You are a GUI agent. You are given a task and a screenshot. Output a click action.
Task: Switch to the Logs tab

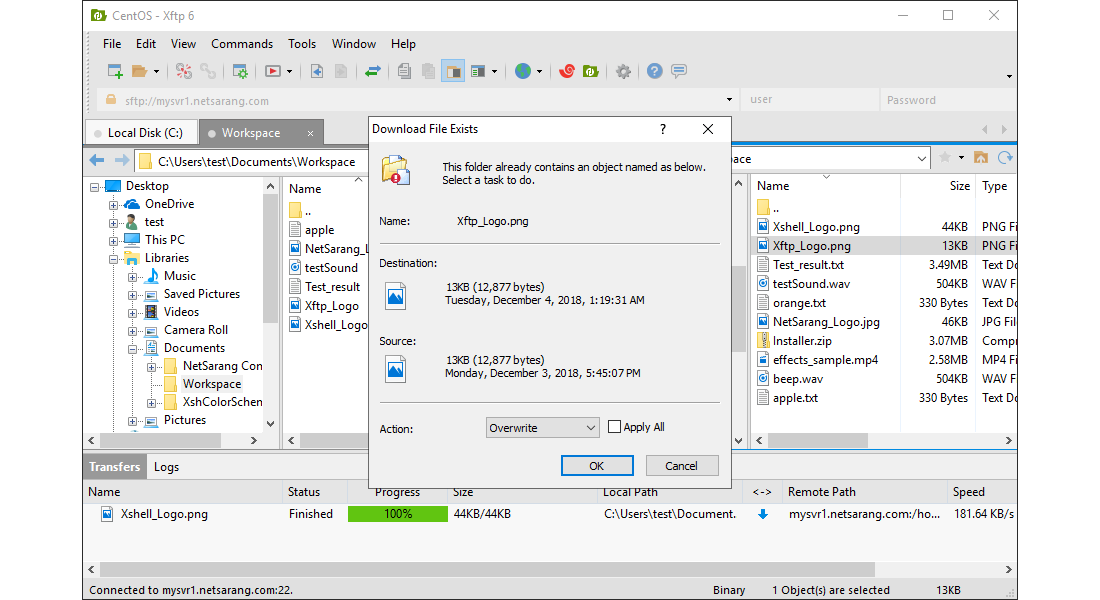click(x=166, y=467)
